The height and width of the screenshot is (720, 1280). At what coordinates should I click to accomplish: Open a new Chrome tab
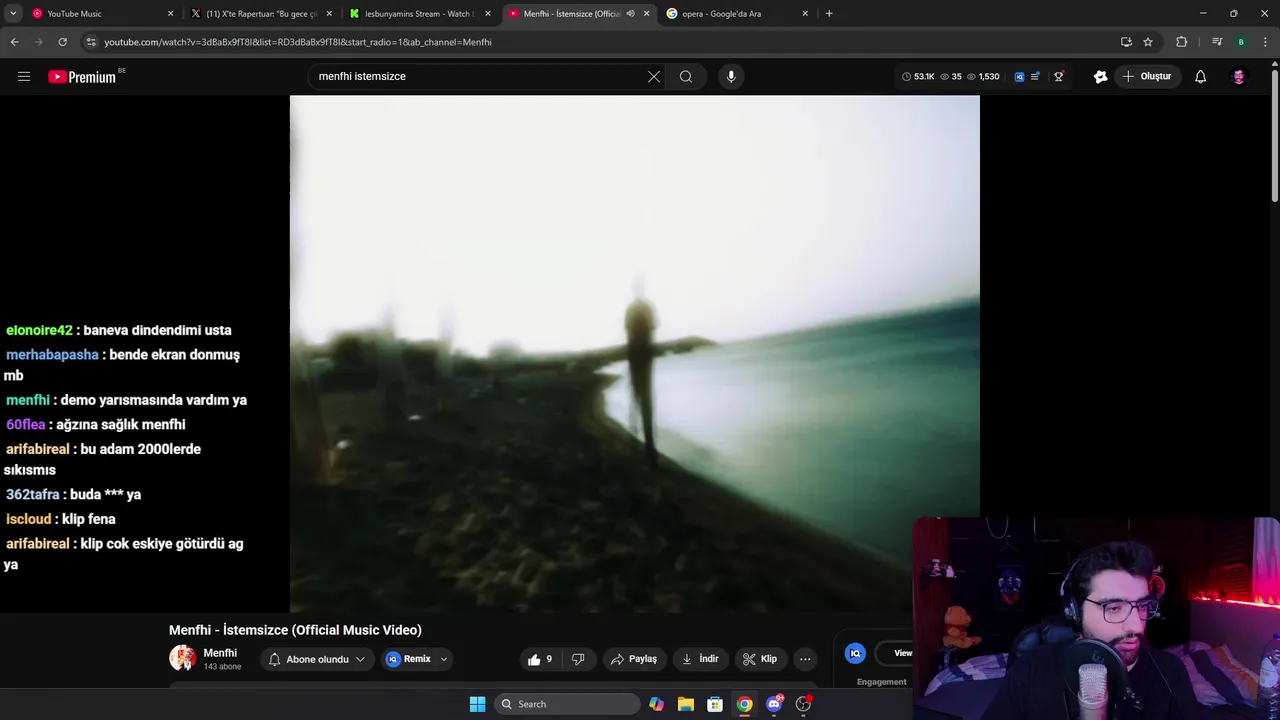click(x=829, y=14)
